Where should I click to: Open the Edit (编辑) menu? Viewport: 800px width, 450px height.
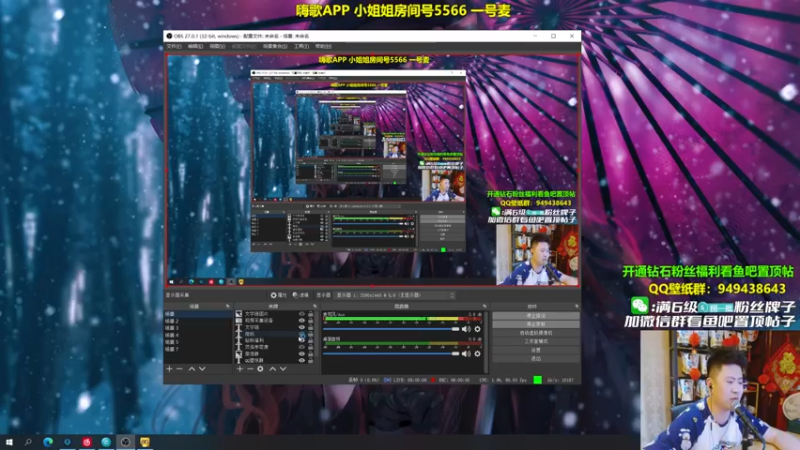point(195,46)
